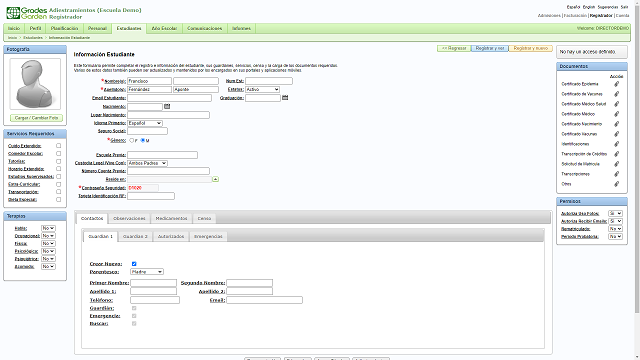Click the guardian Teléfono input field

155,300
